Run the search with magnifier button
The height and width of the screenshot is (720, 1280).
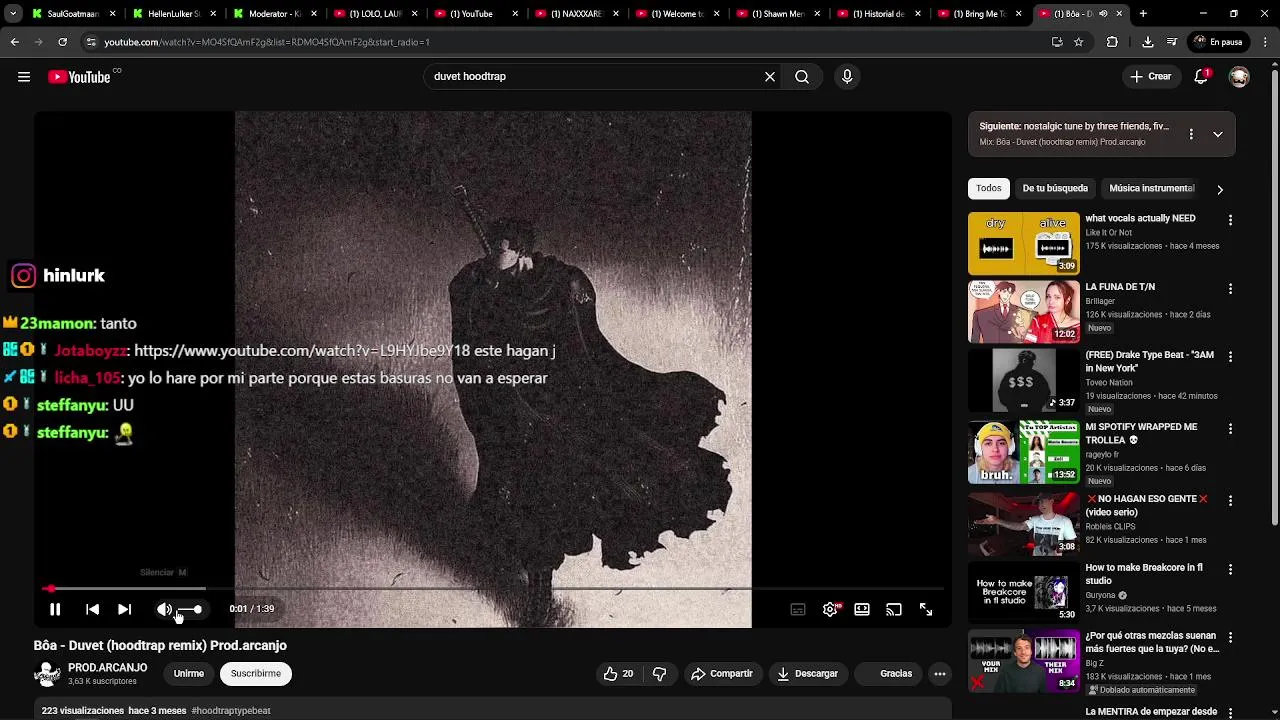tap(802, 77)
